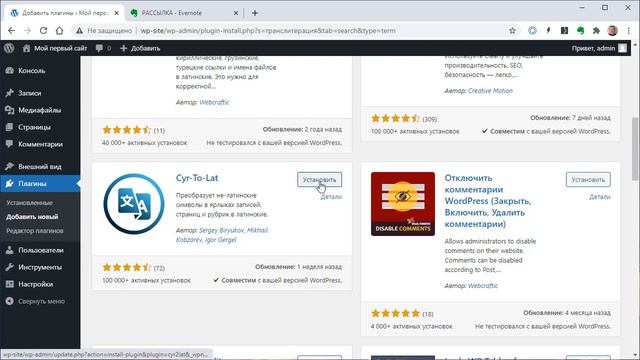Viewport: 640px width, 360px height.
Task: Open Привет, admin account menu
Action: point(599,48)
